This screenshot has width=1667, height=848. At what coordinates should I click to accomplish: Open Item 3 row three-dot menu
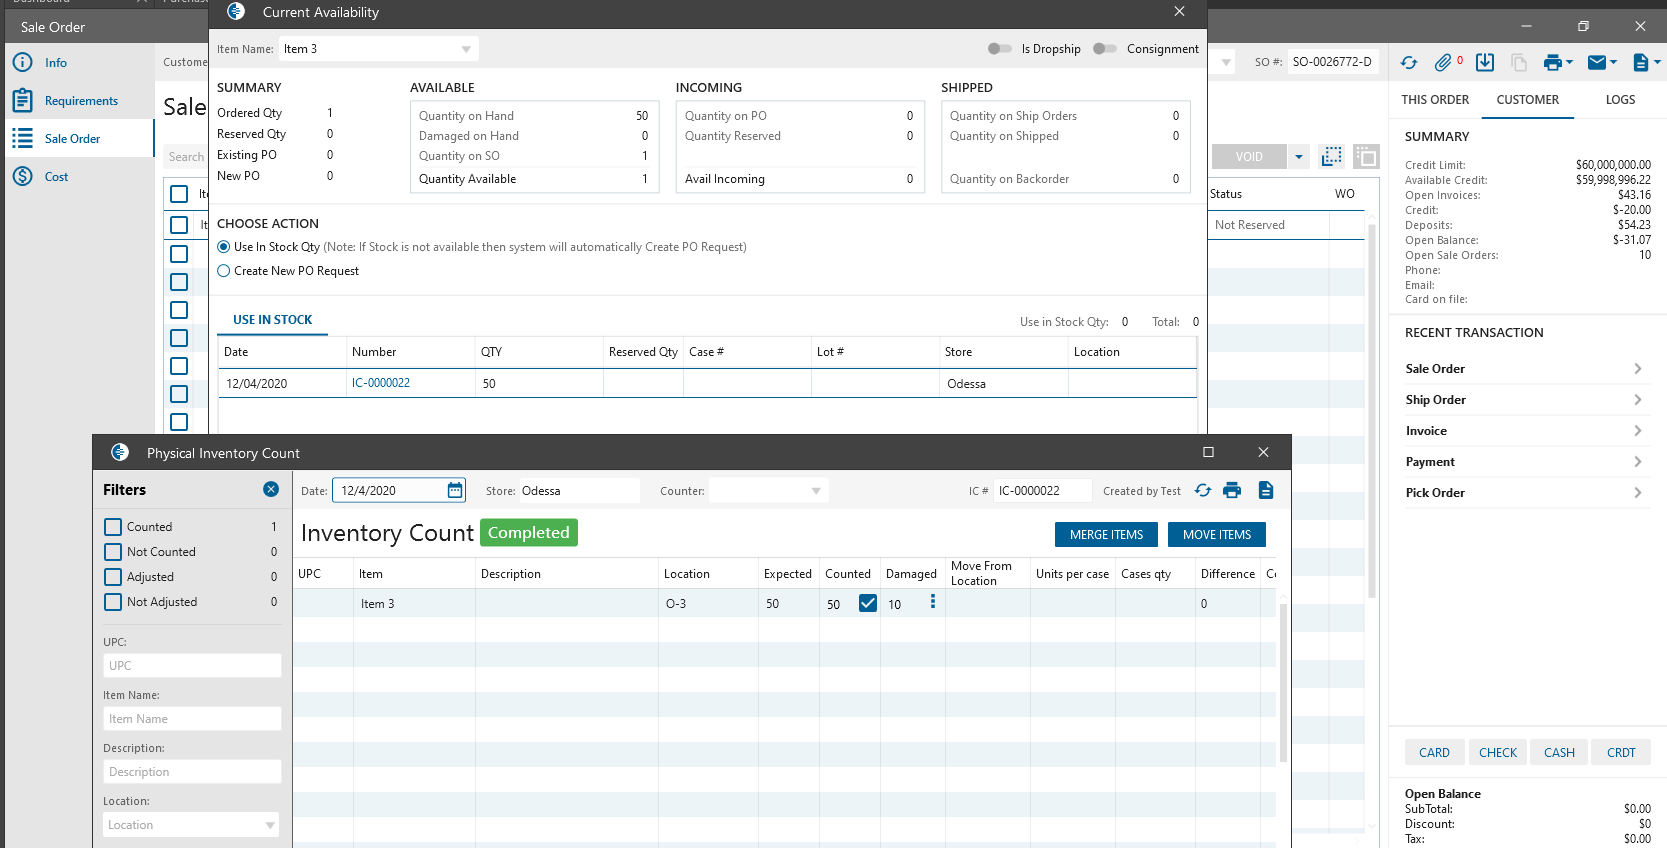(933, 602)
